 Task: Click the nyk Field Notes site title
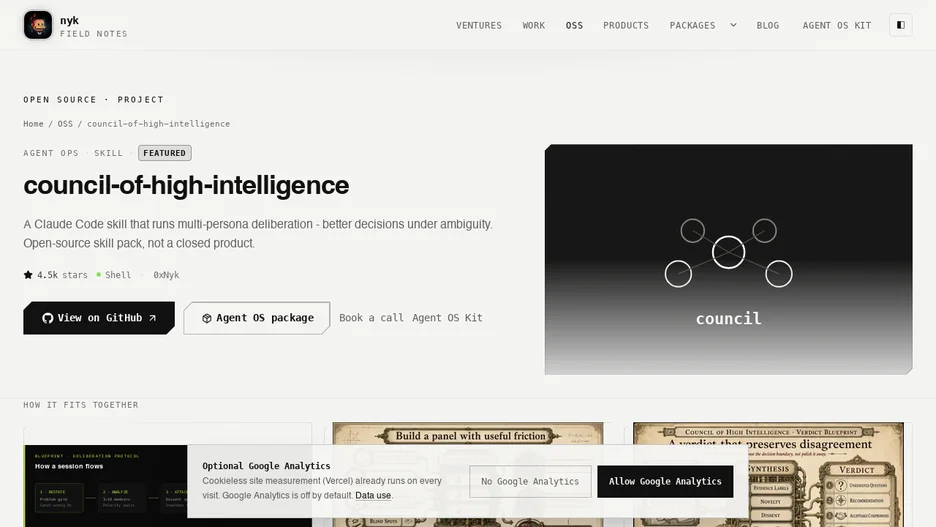[x=93, y=26]
